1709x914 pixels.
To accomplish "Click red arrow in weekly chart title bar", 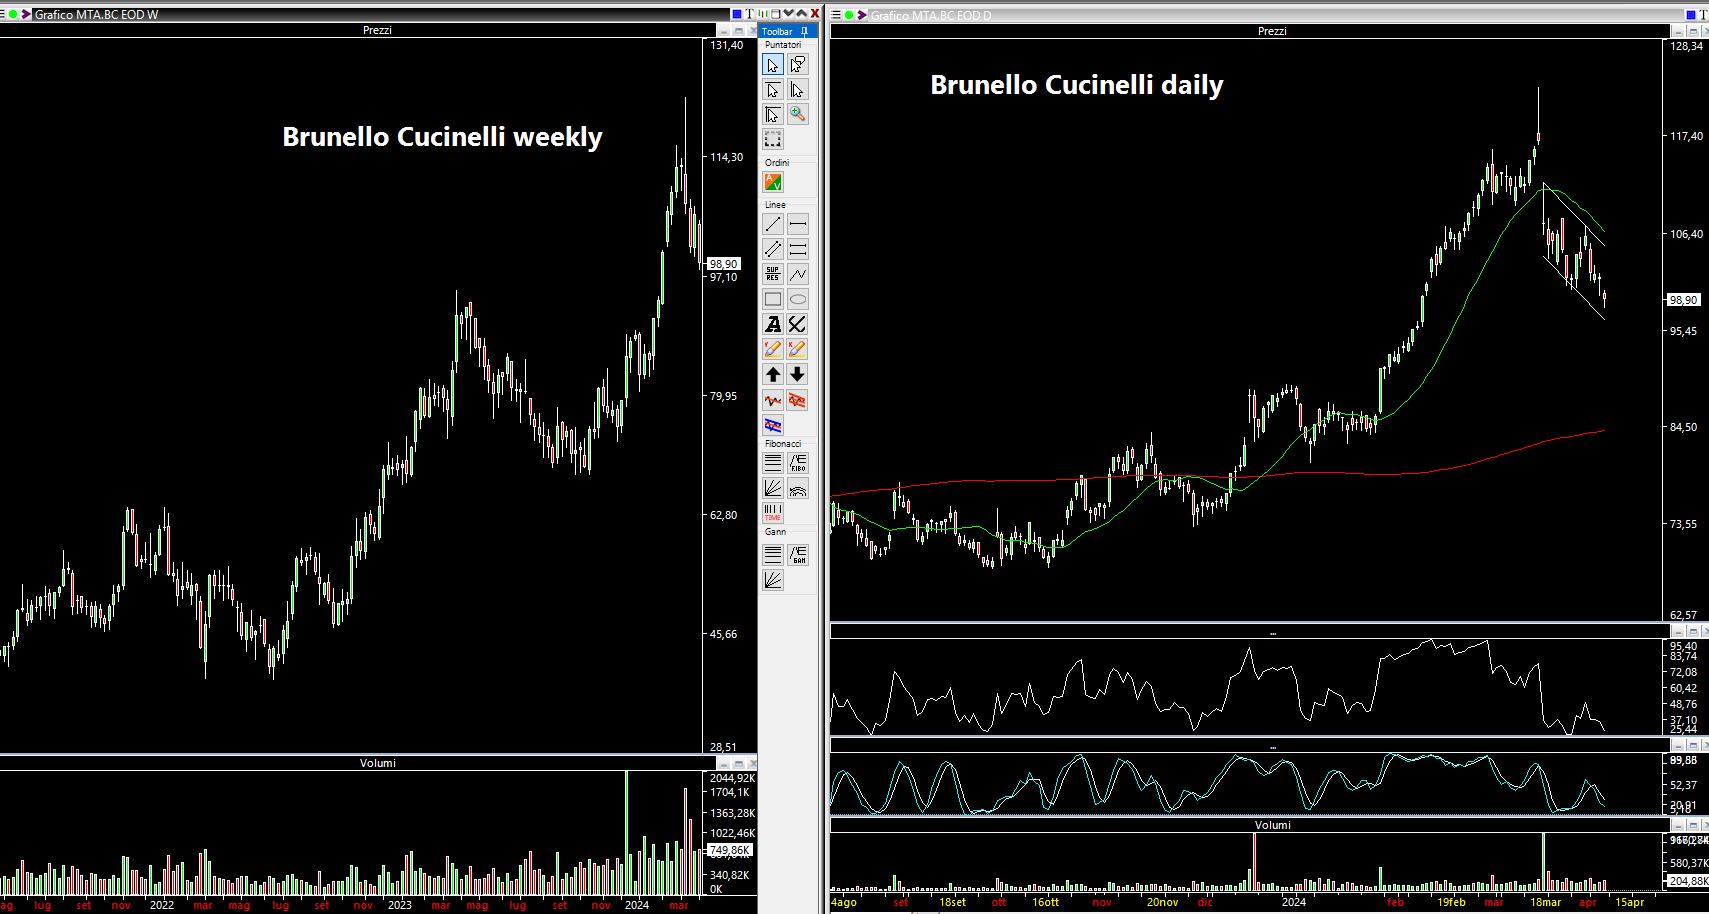I will click(x=25, y=14).
